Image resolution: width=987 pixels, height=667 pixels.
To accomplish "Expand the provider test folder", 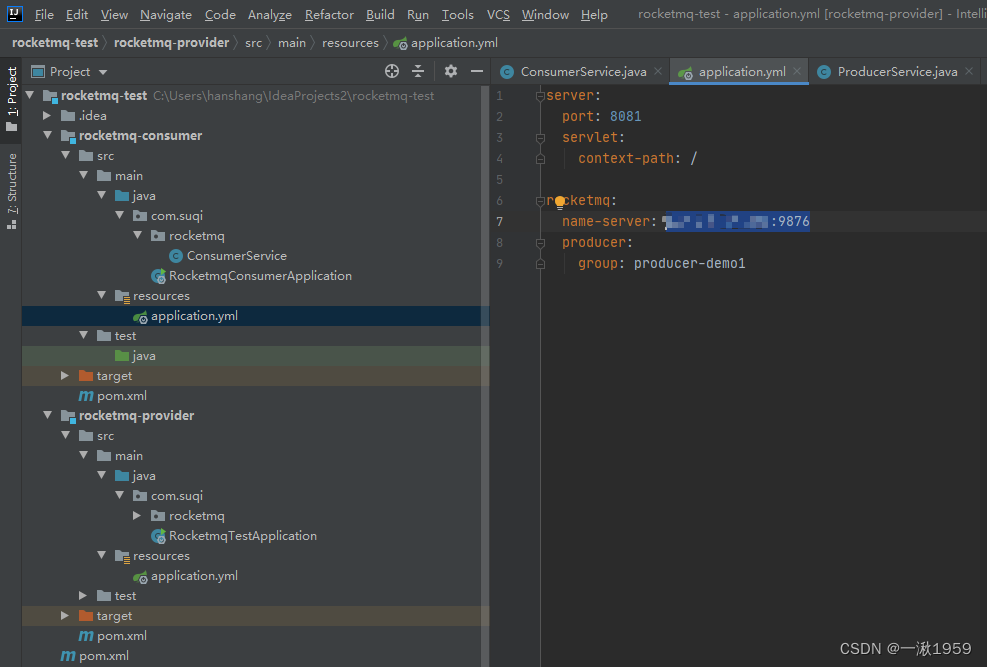I will (83, 595).
